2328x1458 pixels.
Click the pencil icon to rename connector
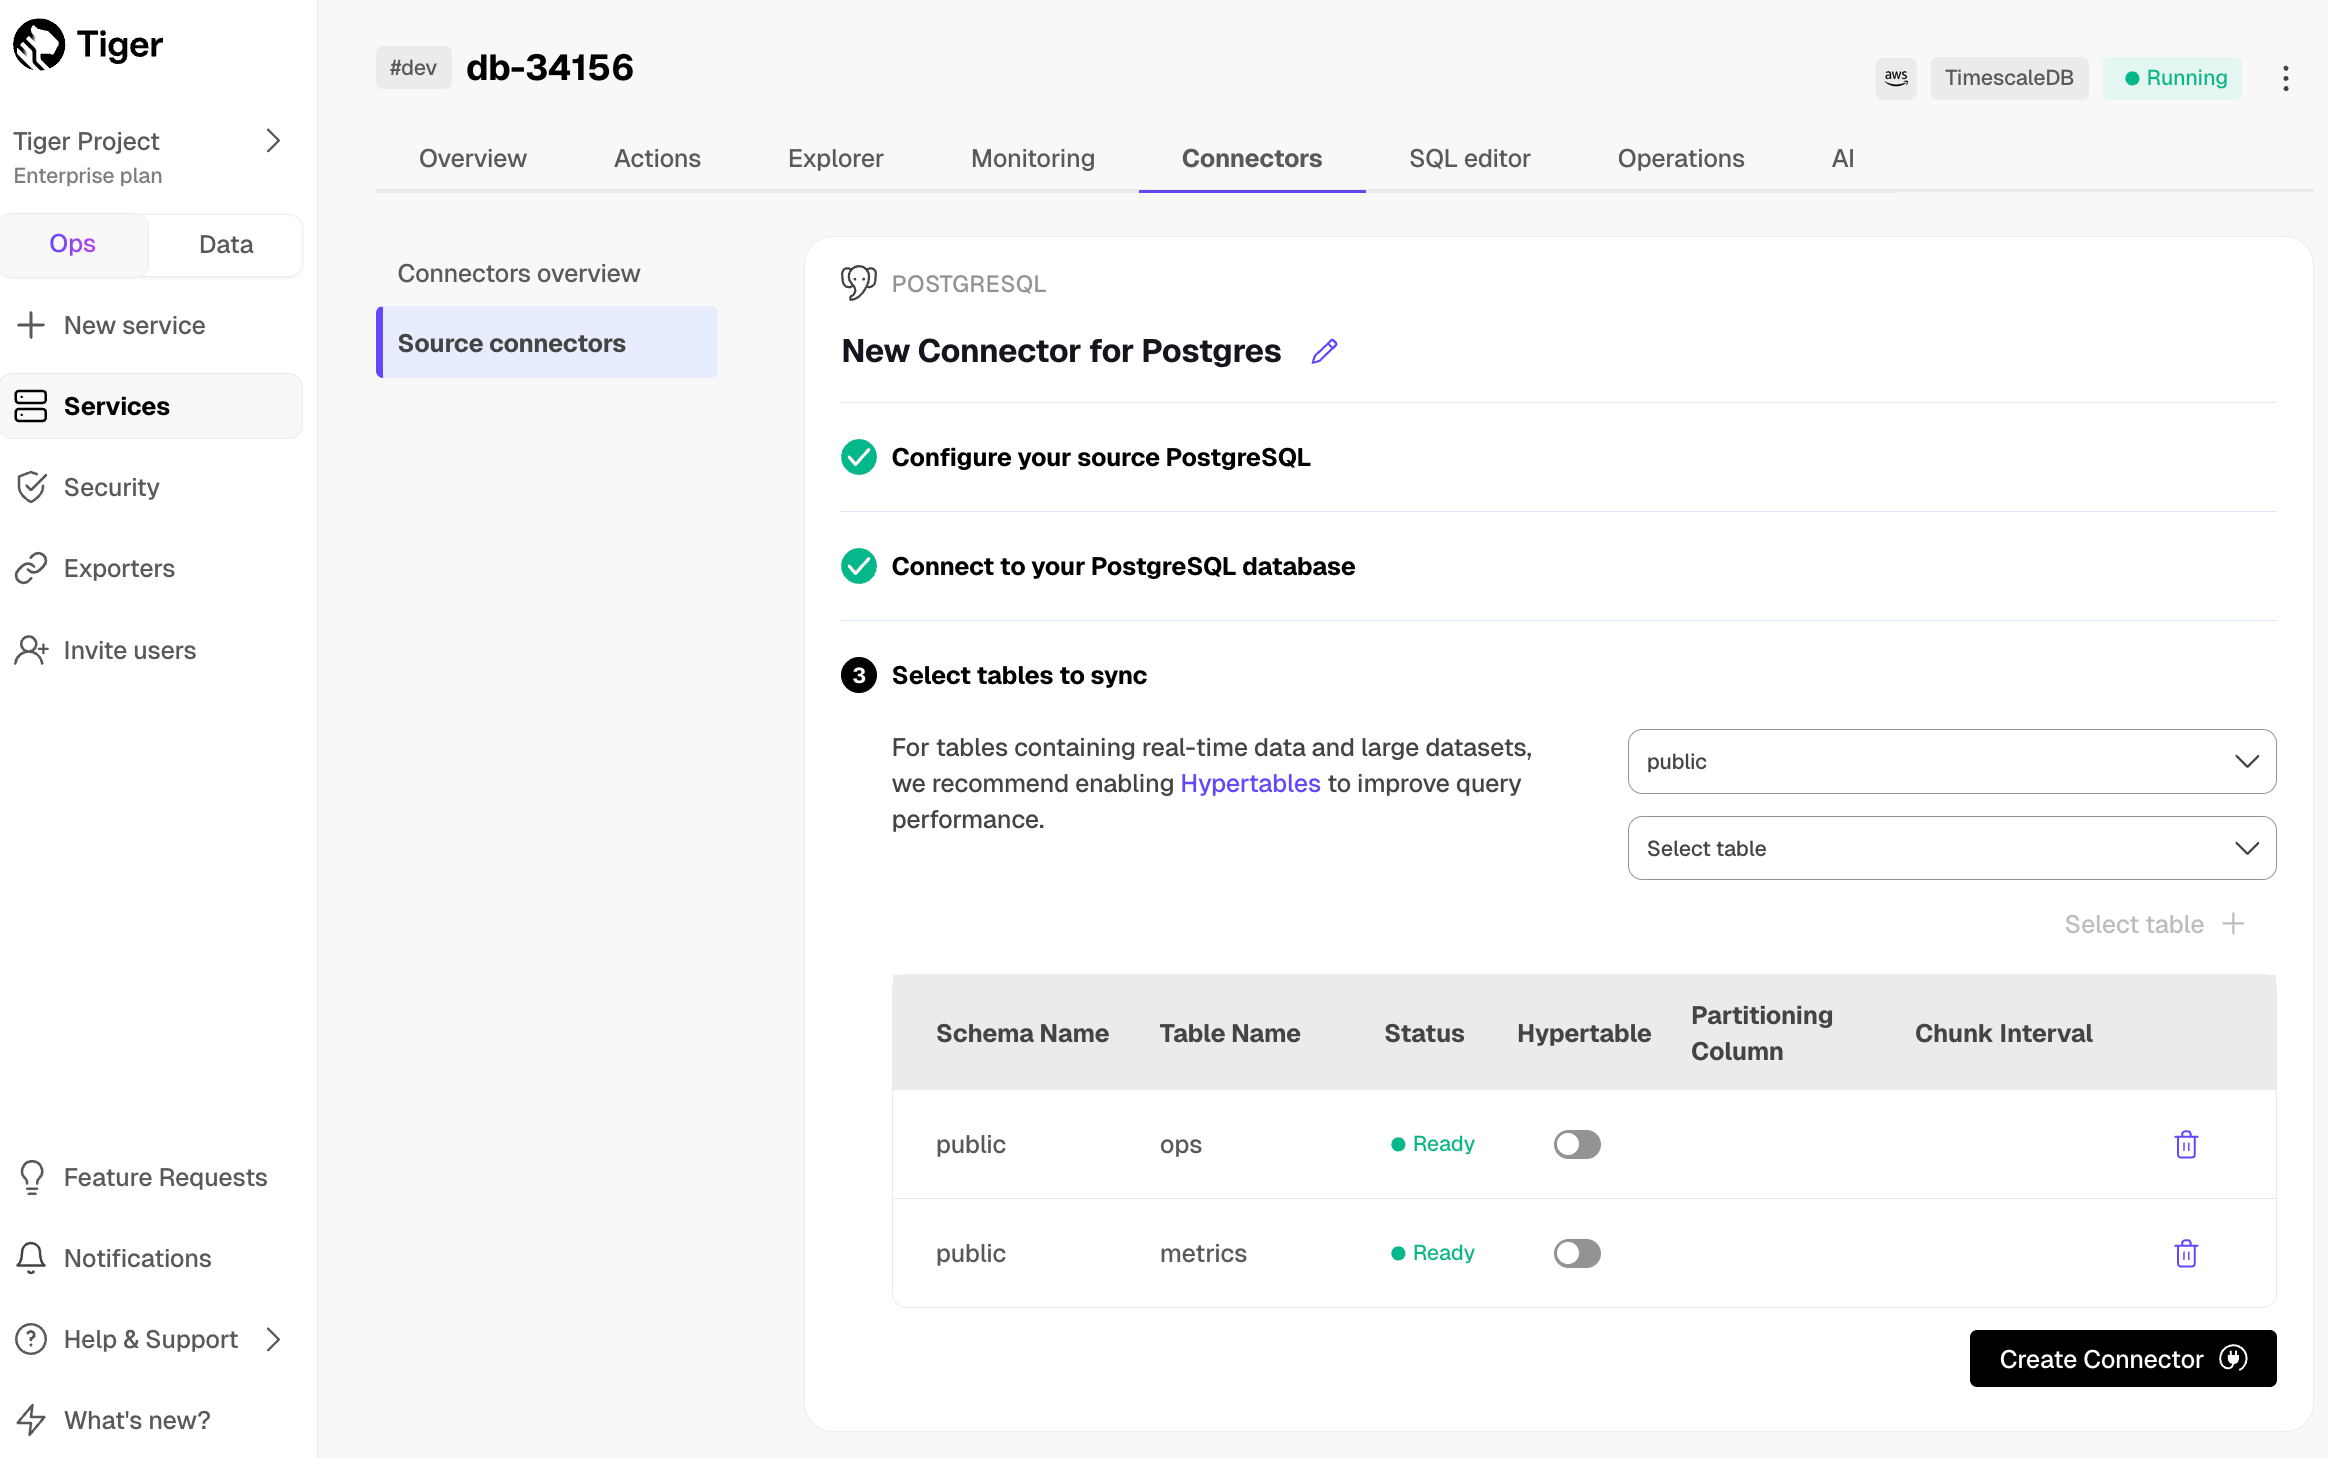click(1324, 352)
